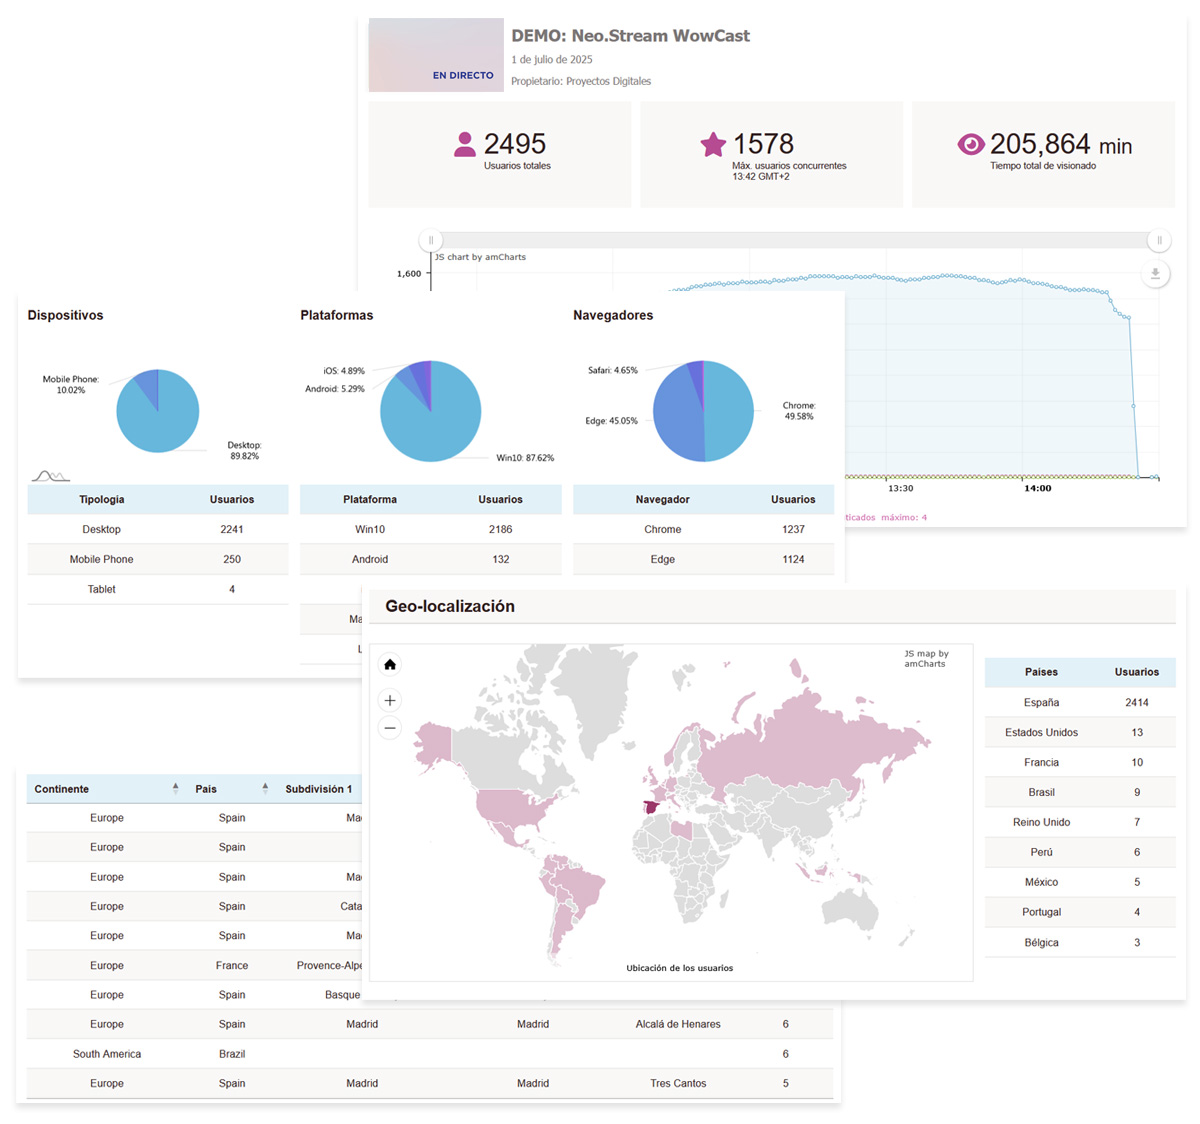Click the iOS: 4.89% pie label
1200x1124 pixels.
click(344, 370)
